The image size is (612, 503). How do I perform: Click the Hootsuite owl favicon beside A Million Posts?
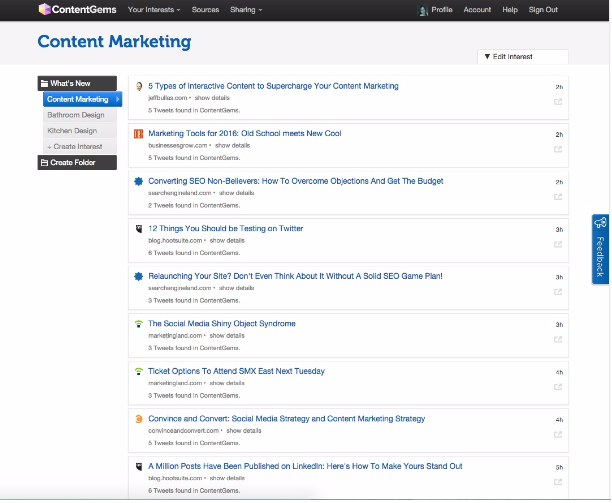139,466
